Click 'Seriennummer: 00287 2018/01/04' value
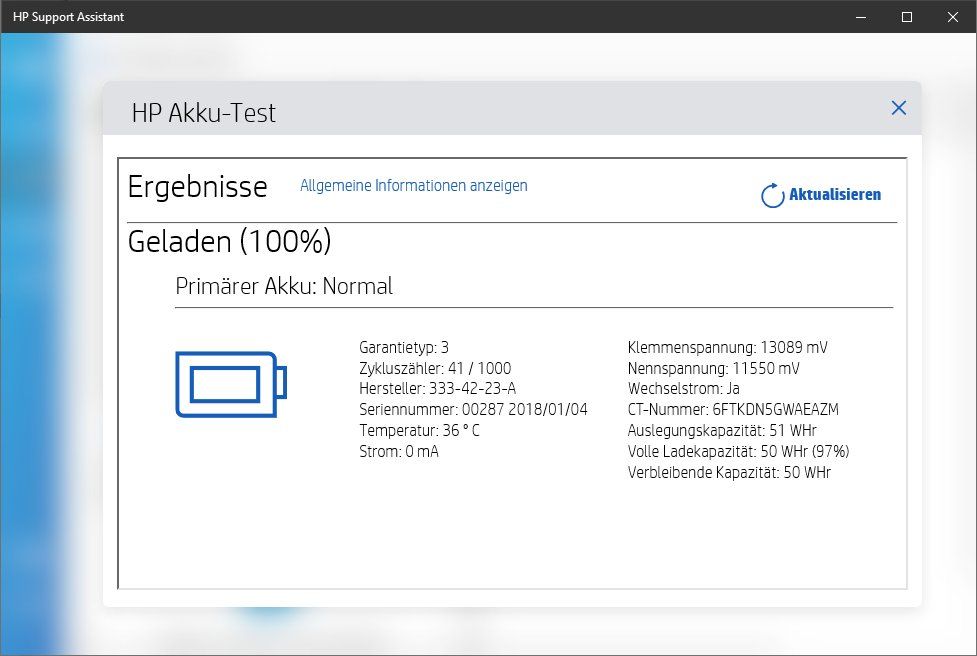This screenshot has width=977, height=656. [x=474, y=409]
